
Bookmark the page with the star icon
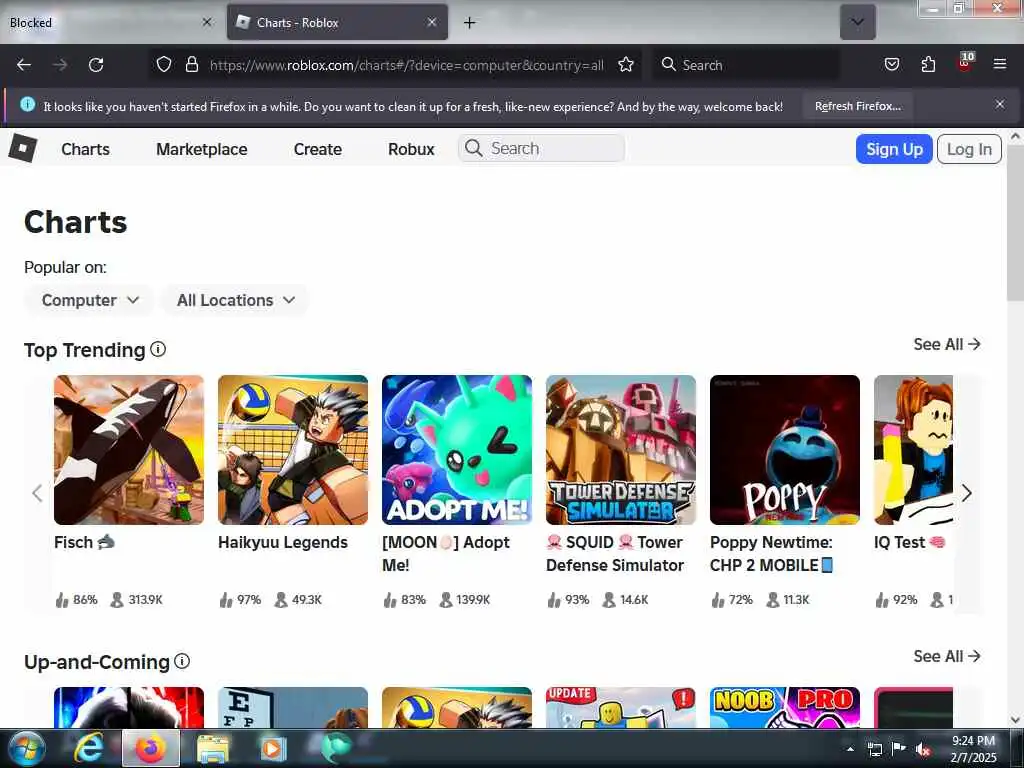[626, 64]
